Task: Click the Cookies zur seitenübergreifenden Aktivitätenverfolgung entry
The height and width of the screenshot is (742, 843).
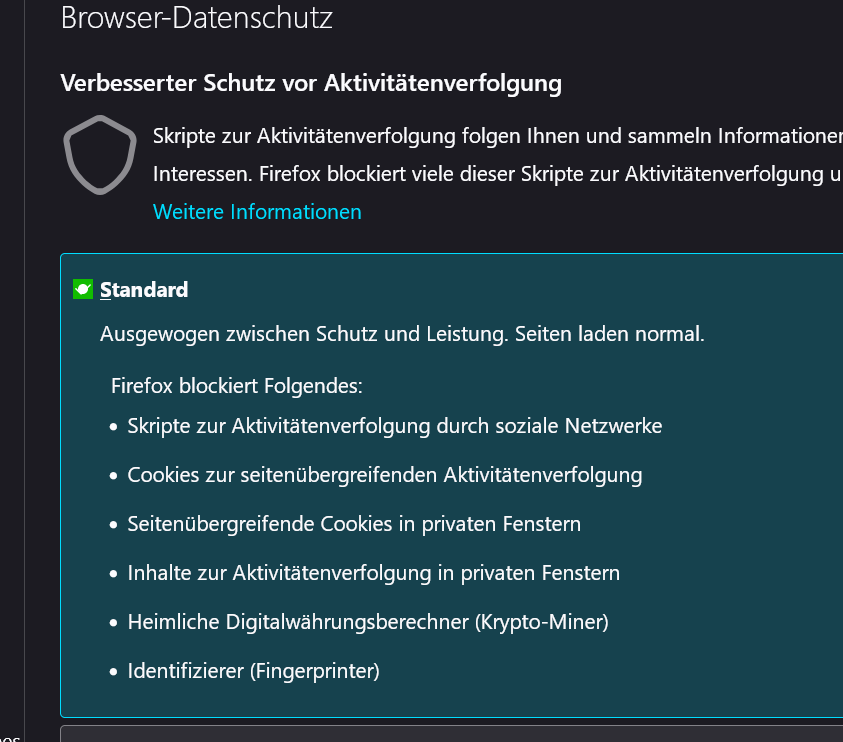Action: click(x=385, y=475)
